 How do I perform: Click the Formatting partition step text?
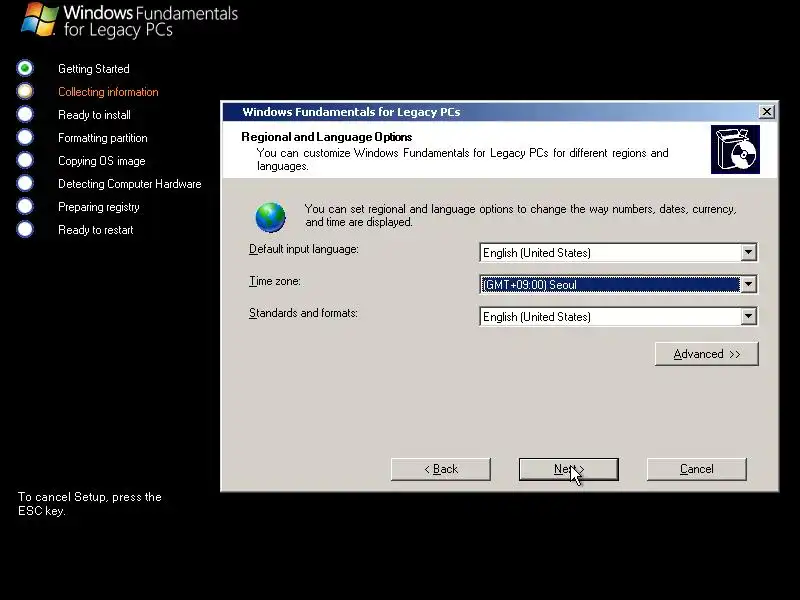pyautogui.click(x=103, y=138)
